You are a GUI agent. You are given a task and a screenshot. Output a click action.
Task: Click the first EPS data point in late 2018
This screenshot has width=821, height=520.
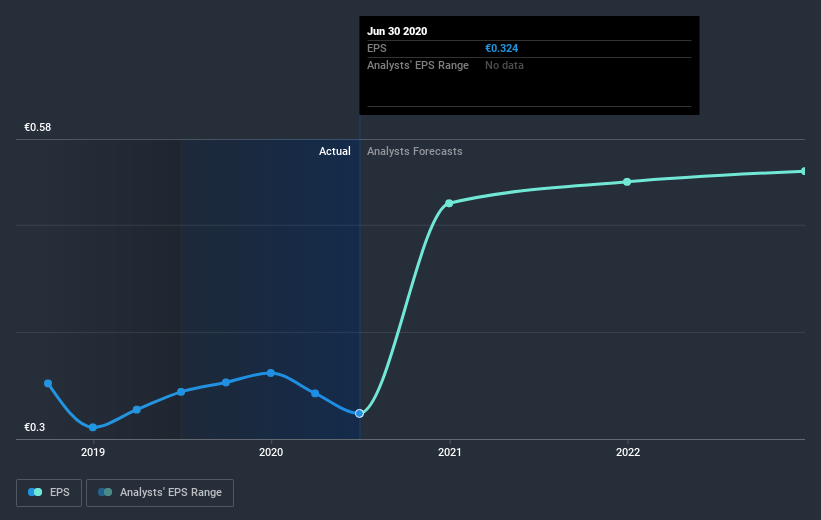pyautogui.click(x=48, y=383)
